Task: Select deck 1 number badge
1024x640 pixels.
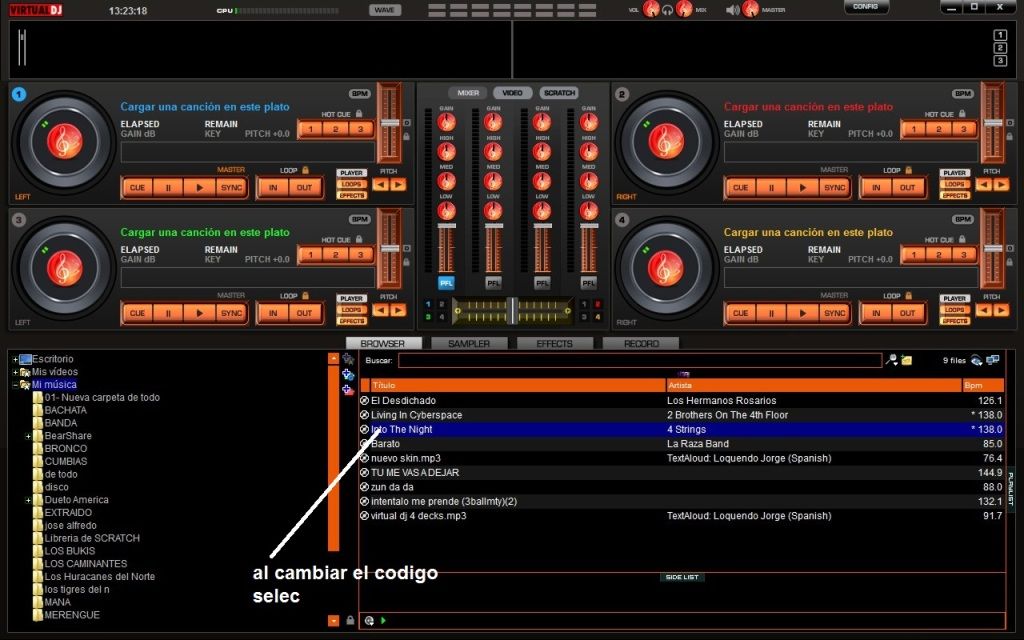Action: (x=19, y=94)
